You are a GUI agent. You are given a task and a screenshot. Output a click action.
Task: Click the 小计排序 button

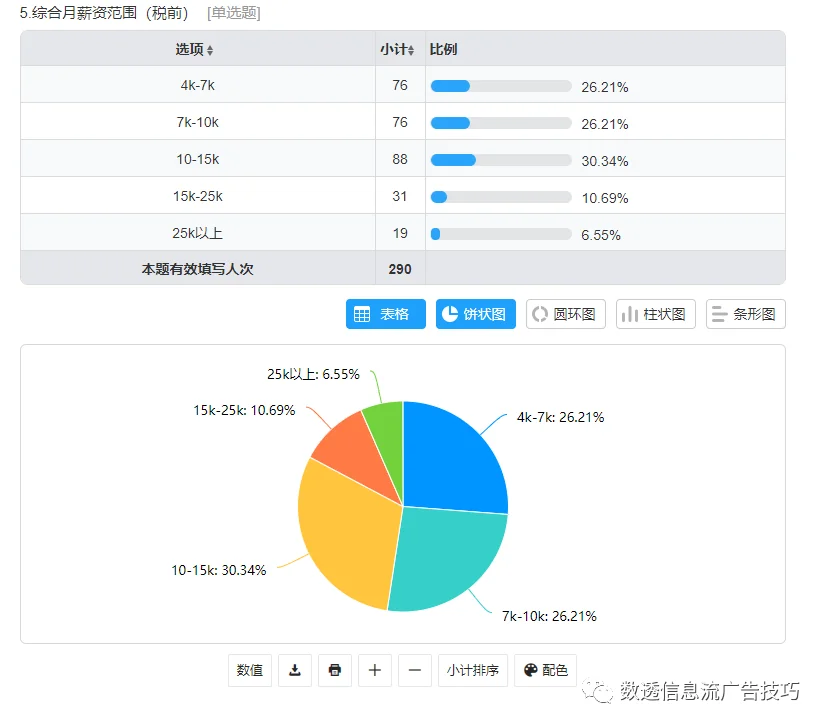pyautogui.click(x=473, y=670)
